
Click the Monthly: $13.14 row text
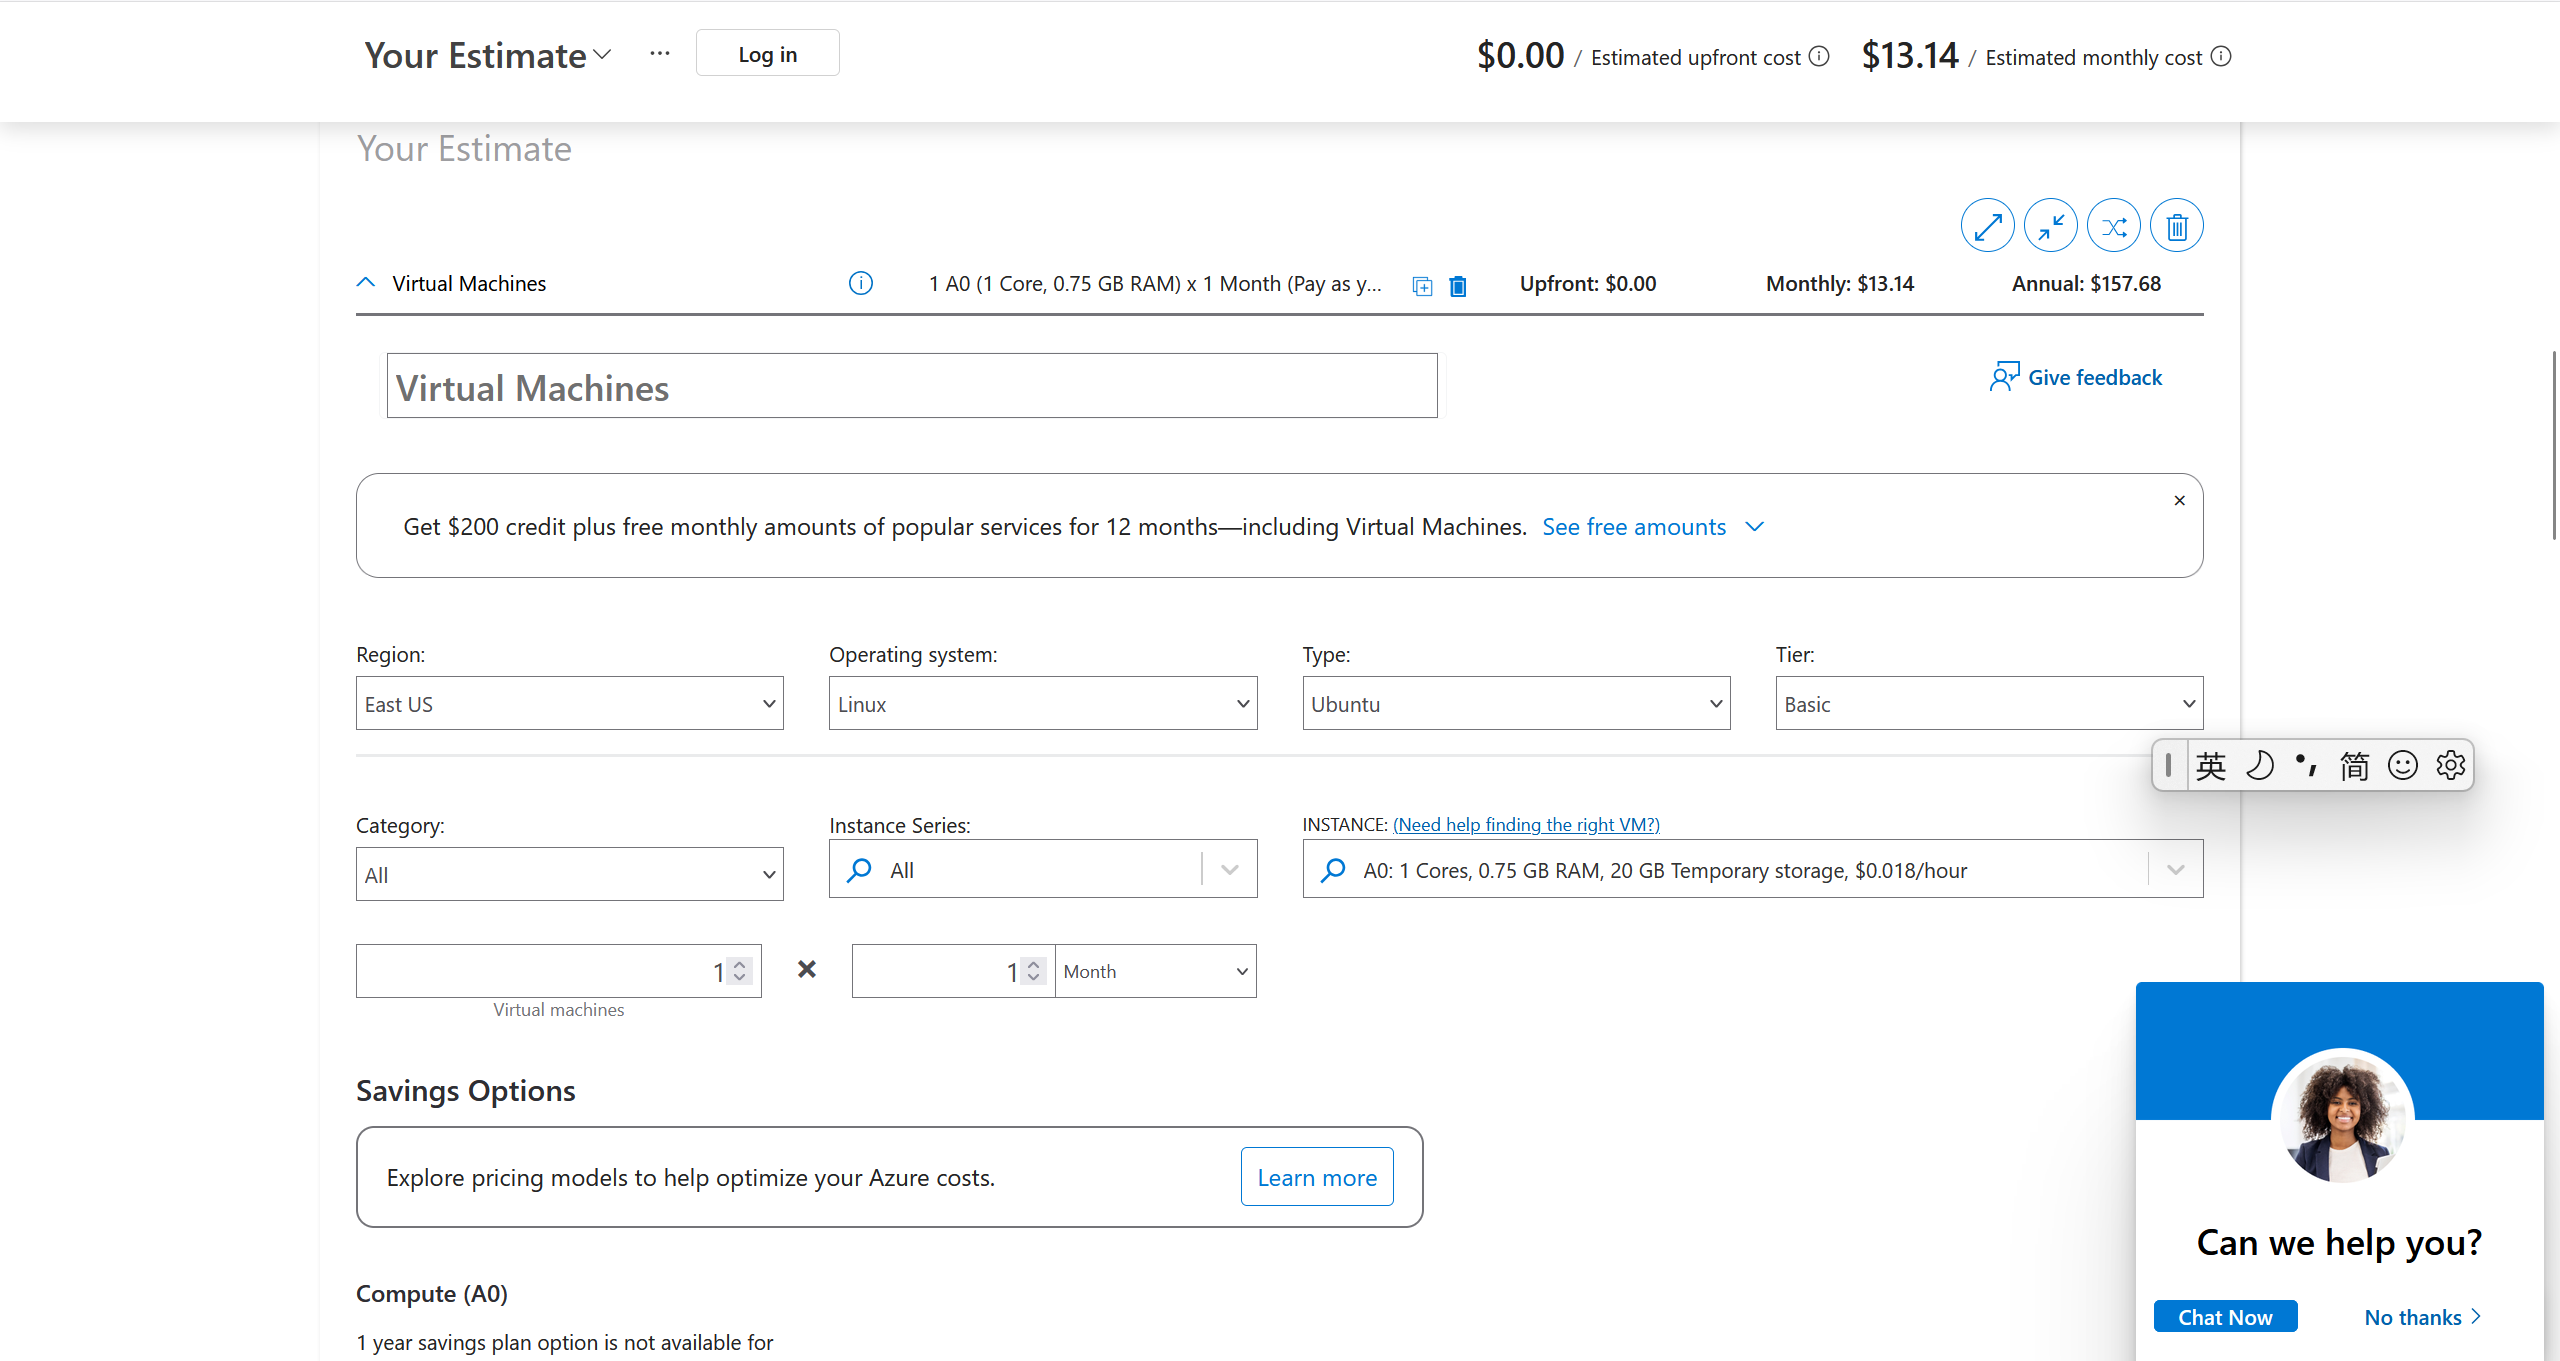1839,284
